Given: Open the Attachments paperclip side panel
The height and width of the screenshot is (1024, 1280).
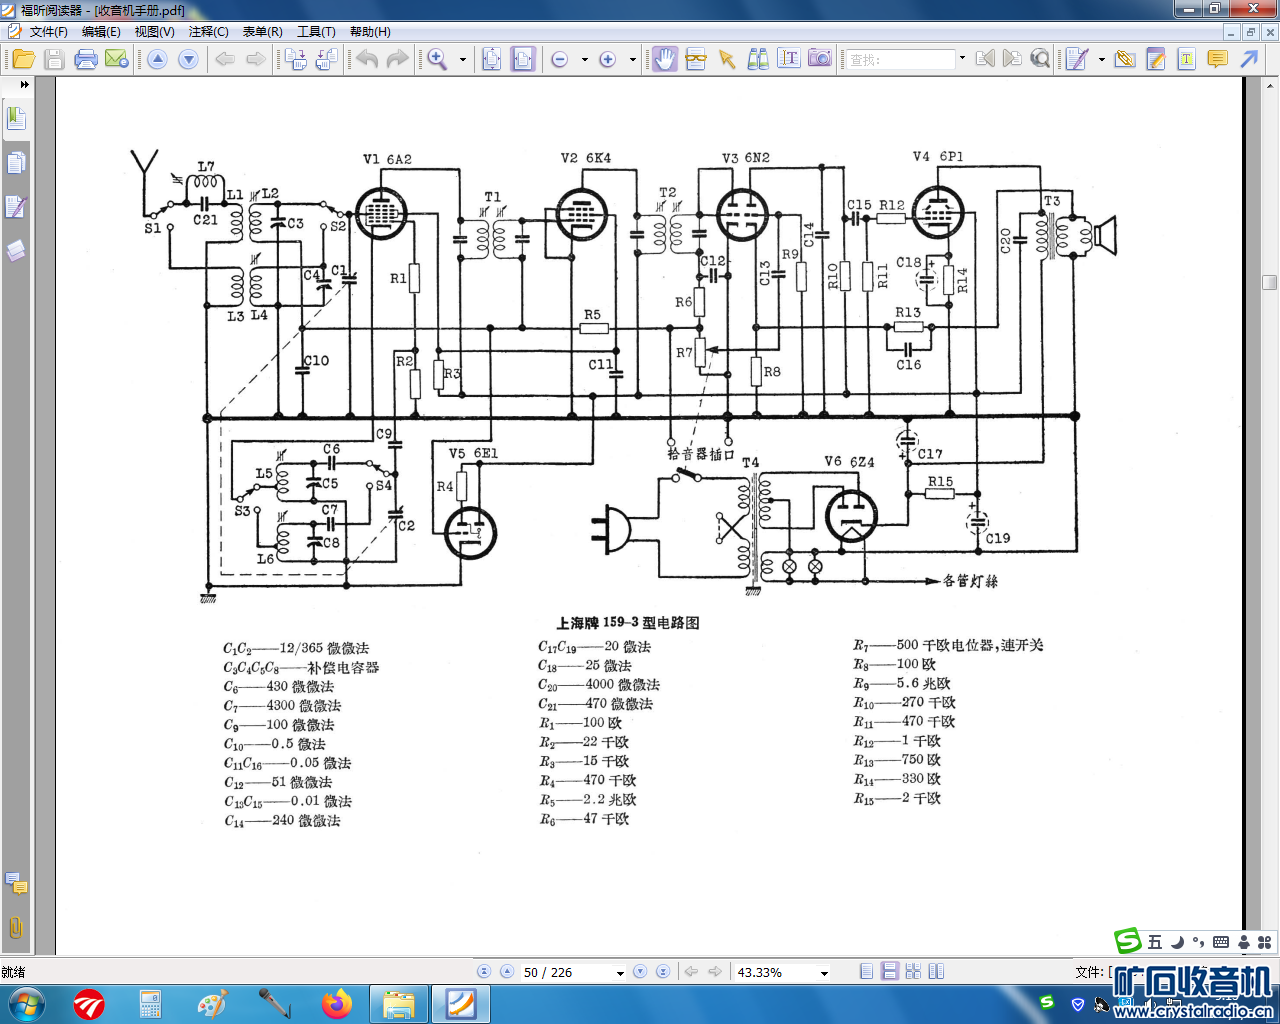Looking at the screenshot, I should tap(16, 927).
